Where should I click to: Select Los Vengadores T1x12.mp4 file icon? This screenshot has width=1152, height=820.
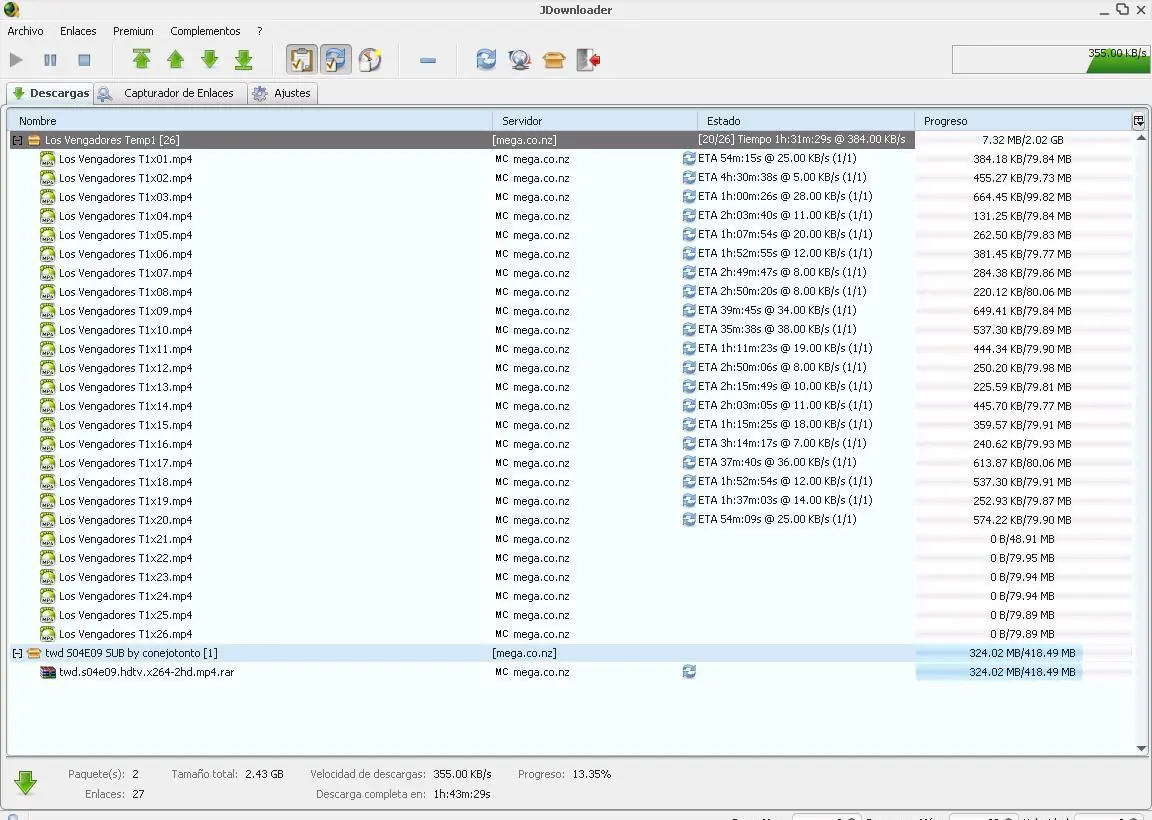coord(48,368)
